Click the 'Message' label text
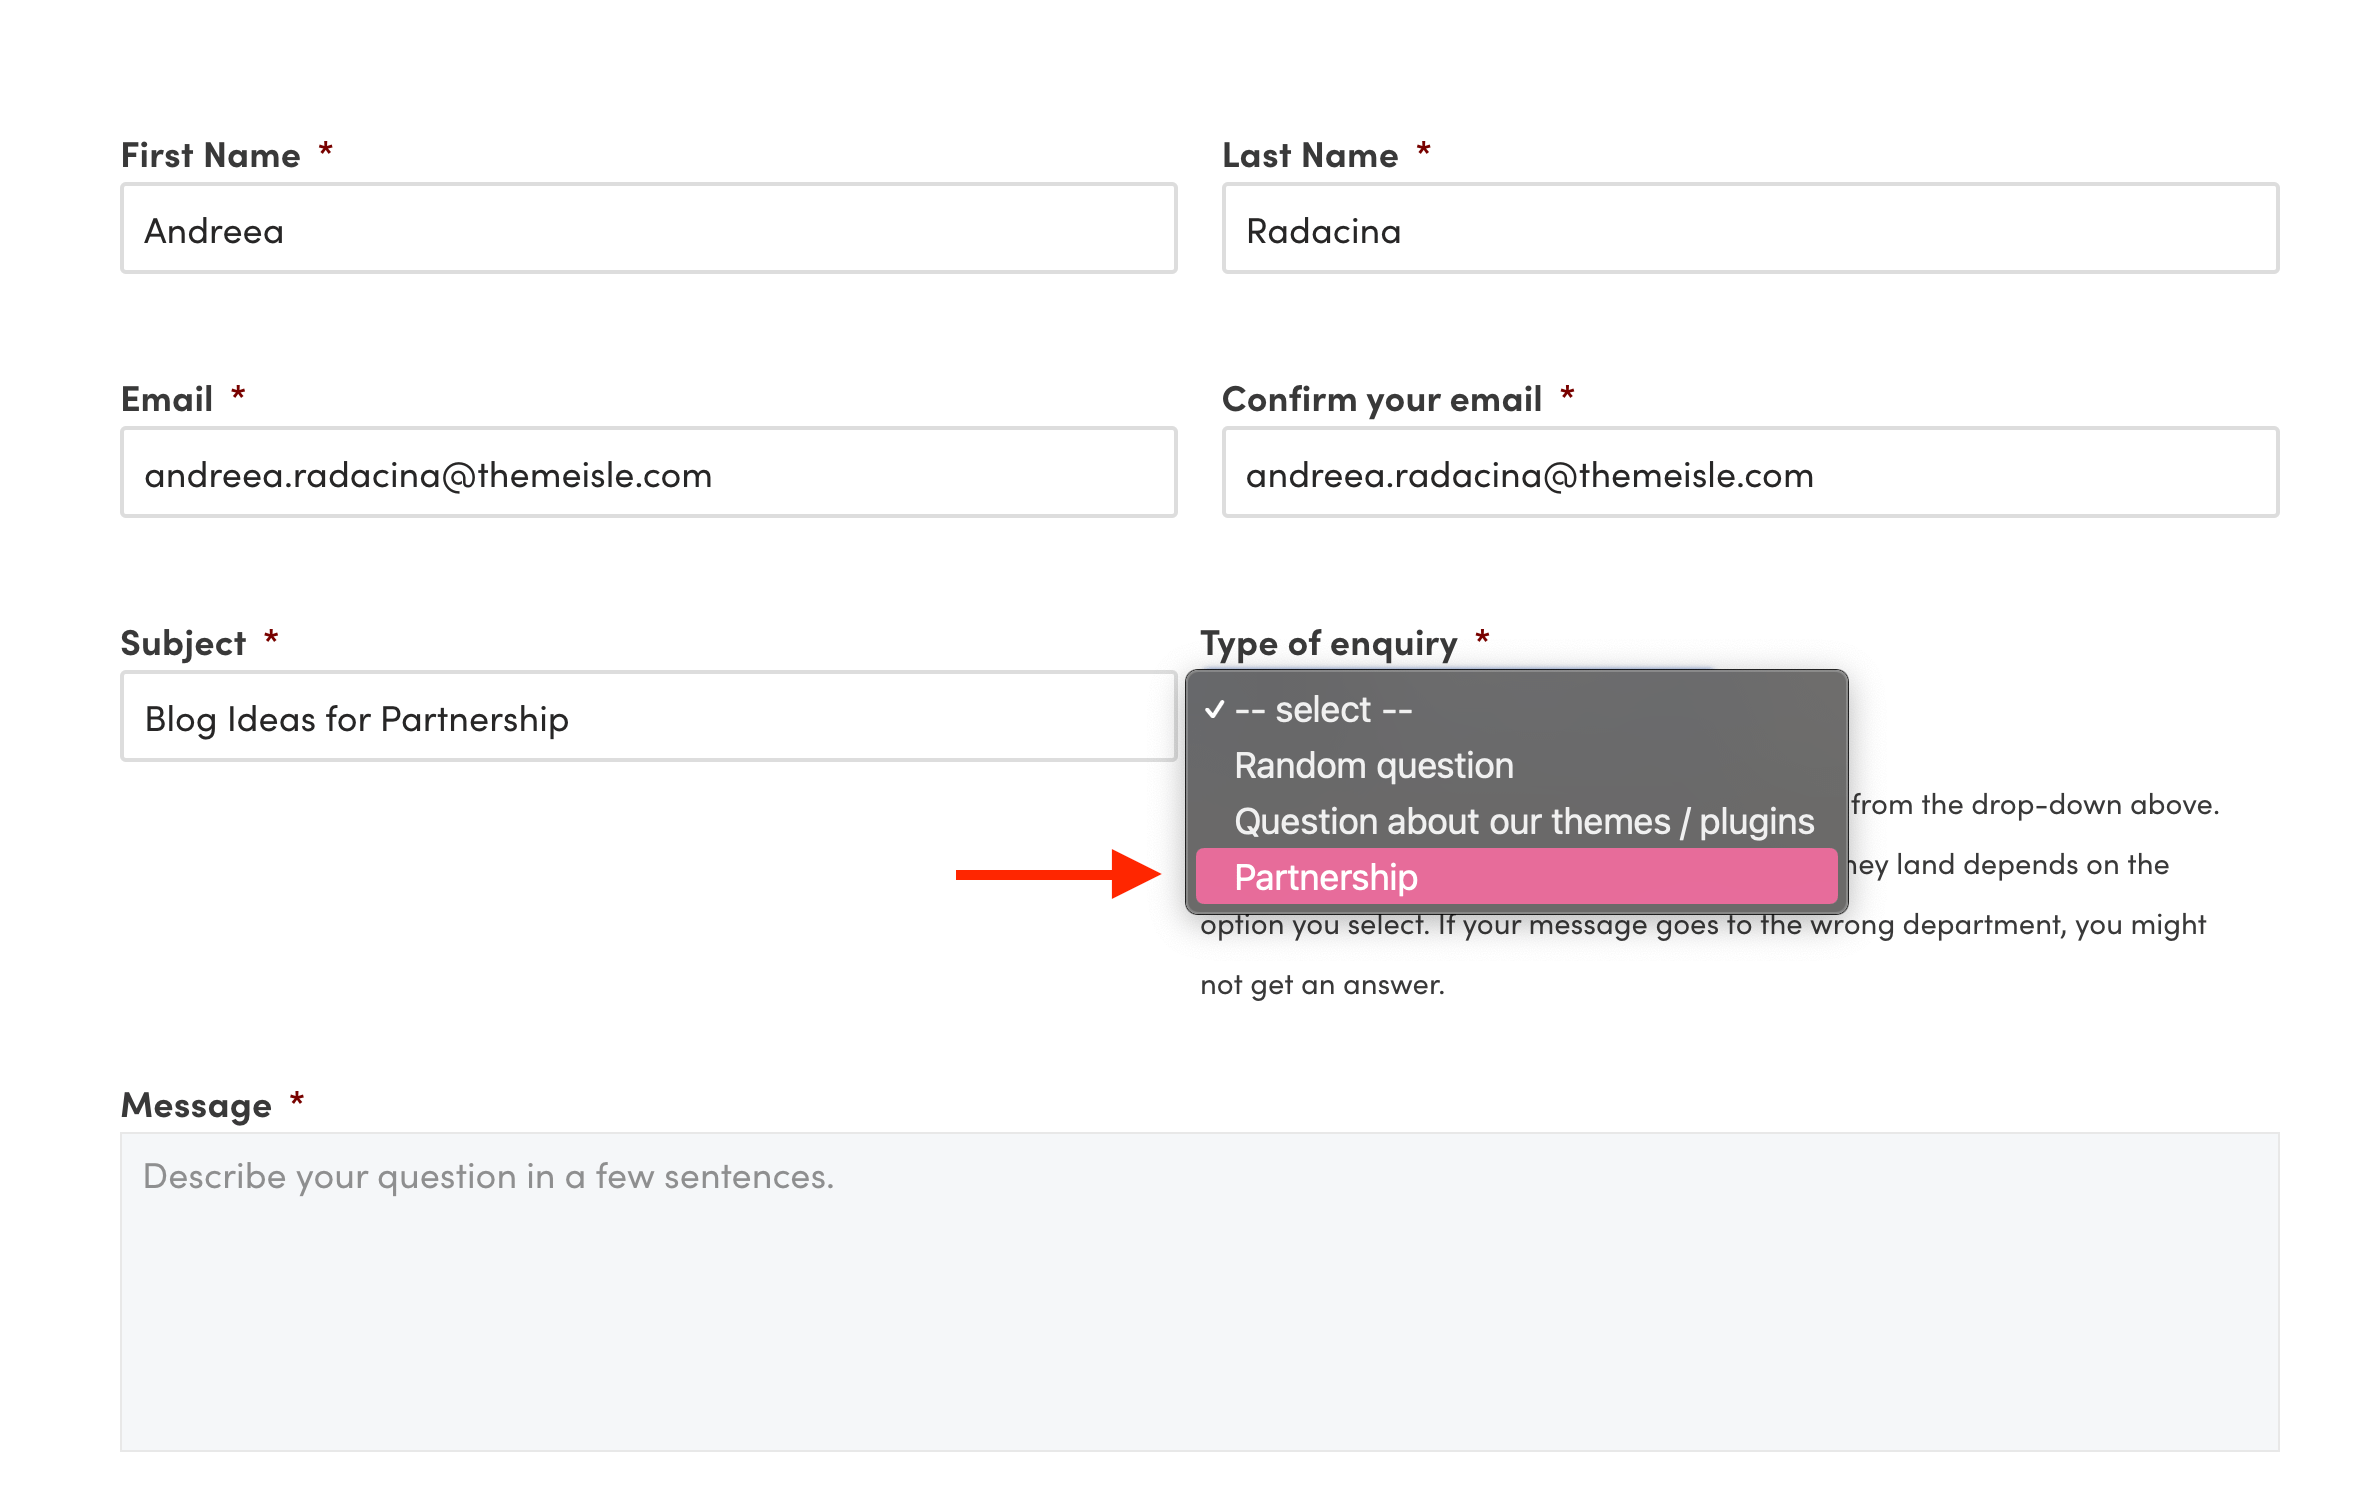Viewport: 2372px width, 1504px height. coord(196,1106)
